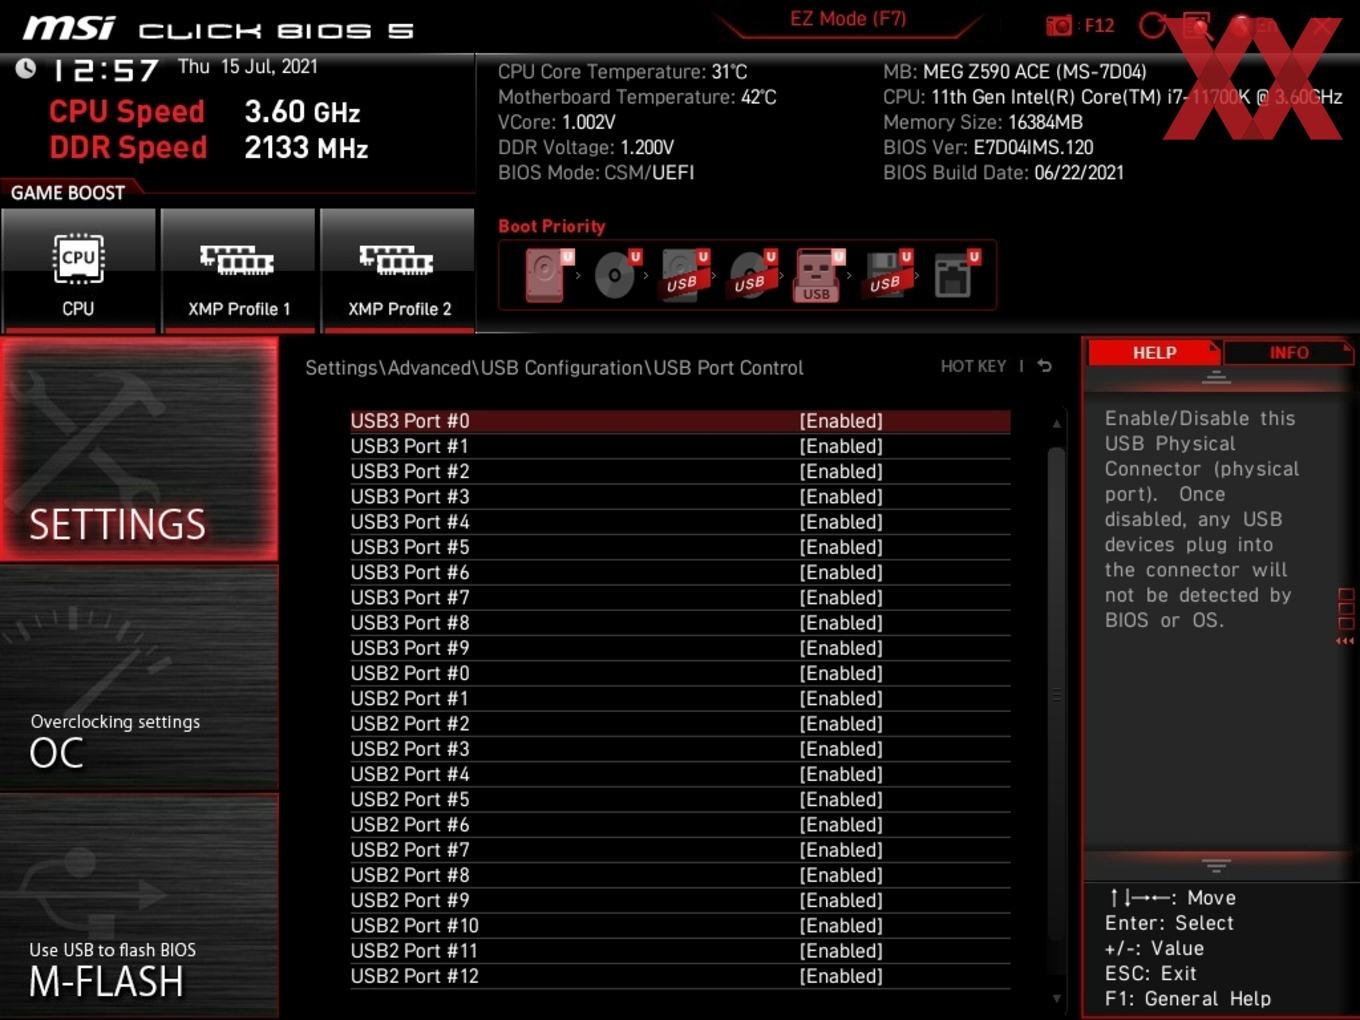
Task: Select the USB2 Port #5 row label
Action: [410, 800]
